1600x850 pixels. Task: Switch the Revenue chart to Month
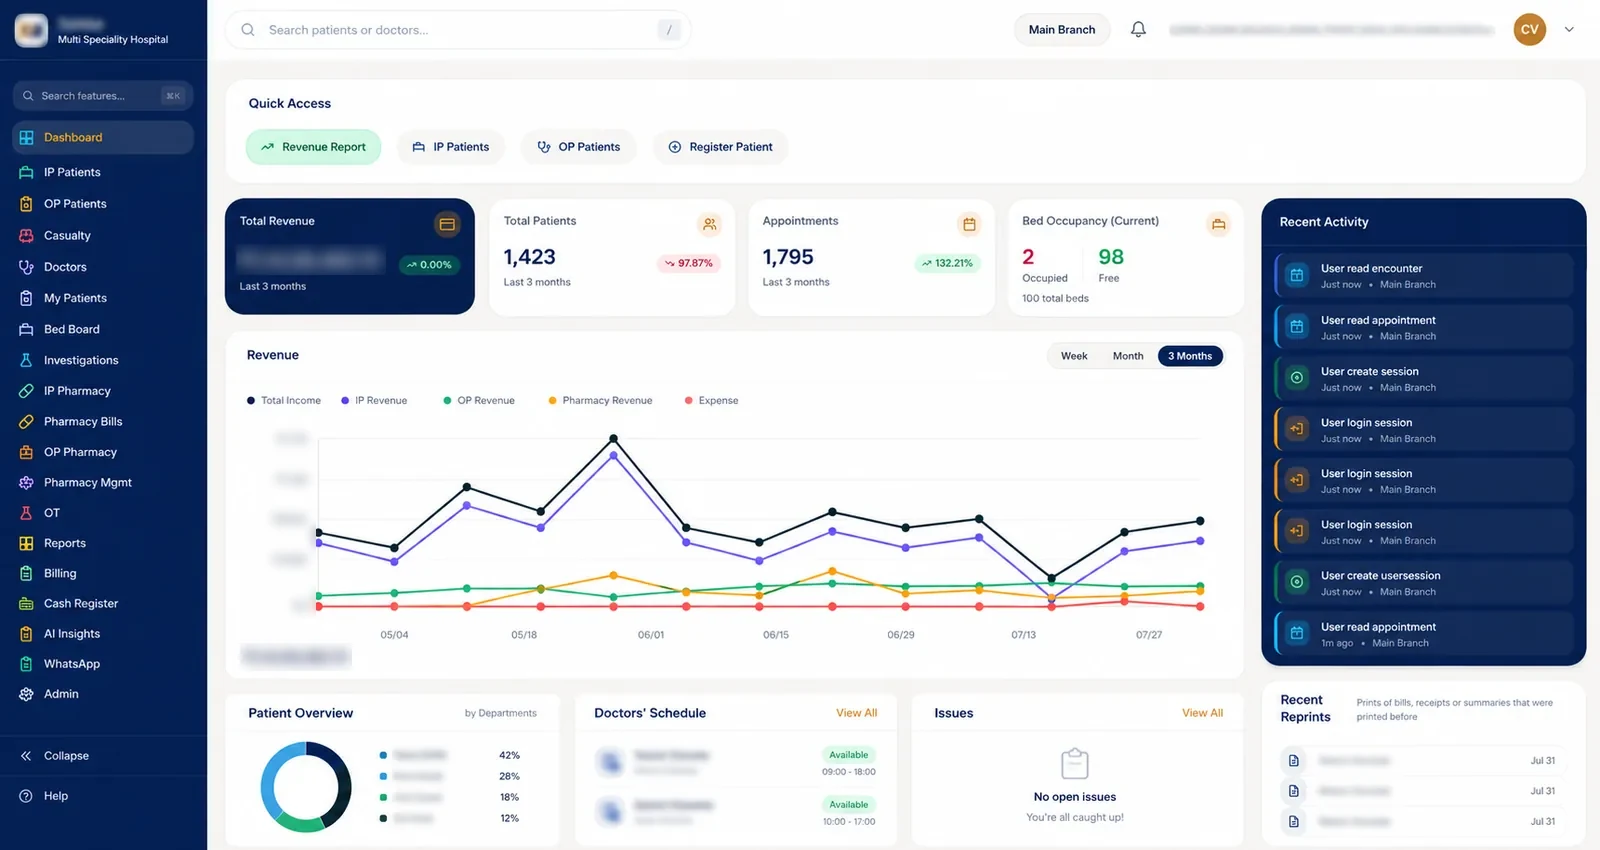coord(1128,356)
